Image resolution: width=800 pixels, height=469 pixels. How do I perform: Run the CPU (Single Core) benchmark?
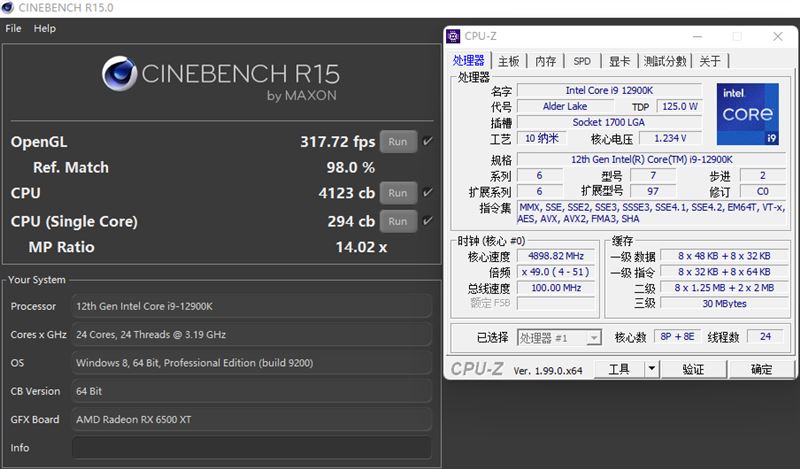point(397,221)
